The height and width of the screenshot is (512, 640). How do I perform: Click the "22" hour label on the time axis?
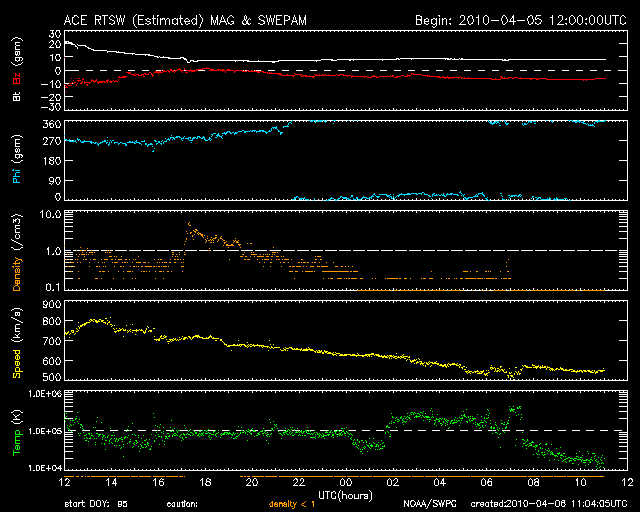(x=299, y=482)
